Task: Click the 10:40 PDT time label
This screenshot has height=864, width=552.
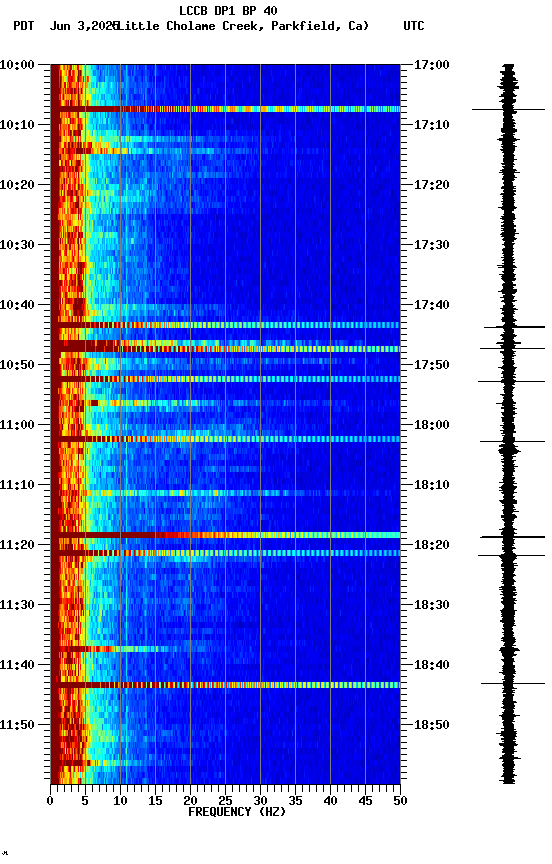Action: (x=17, y=305)
